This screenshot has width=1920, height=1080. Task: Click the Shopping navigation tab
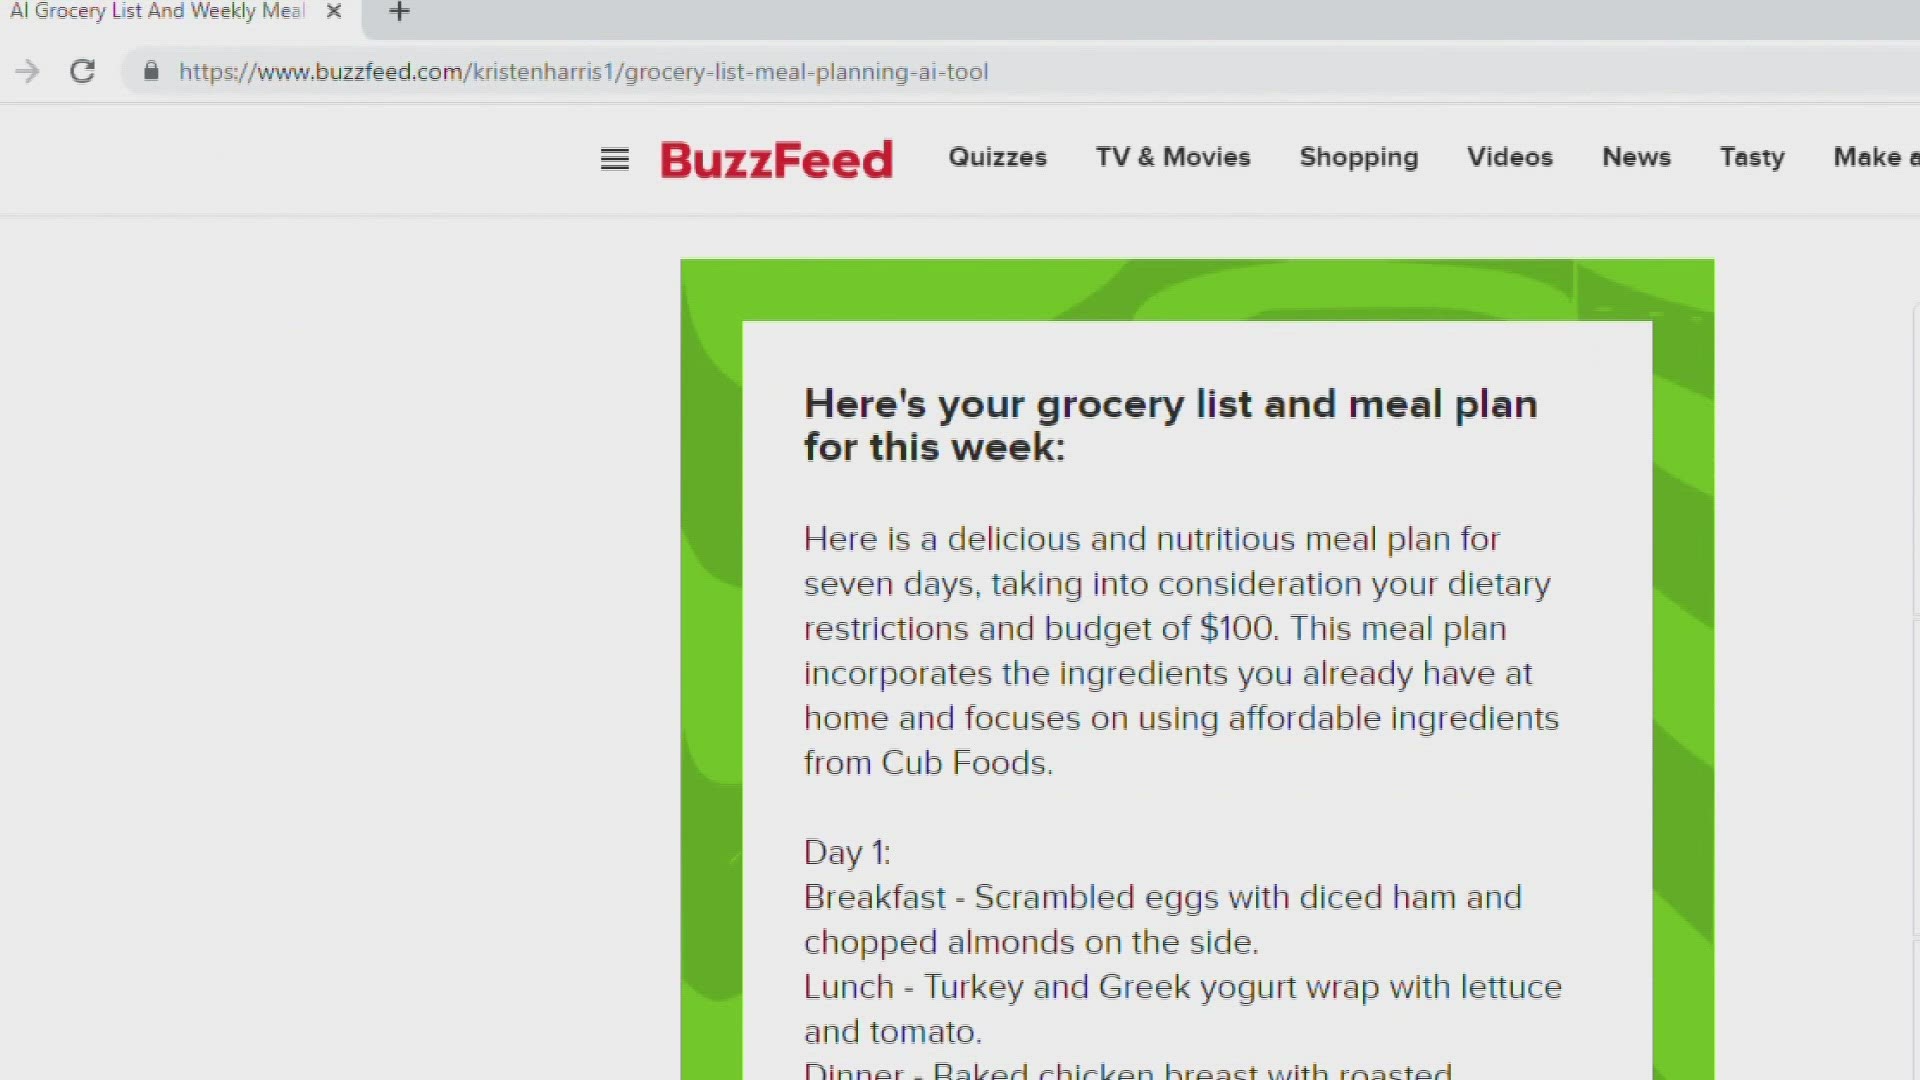1357,157
